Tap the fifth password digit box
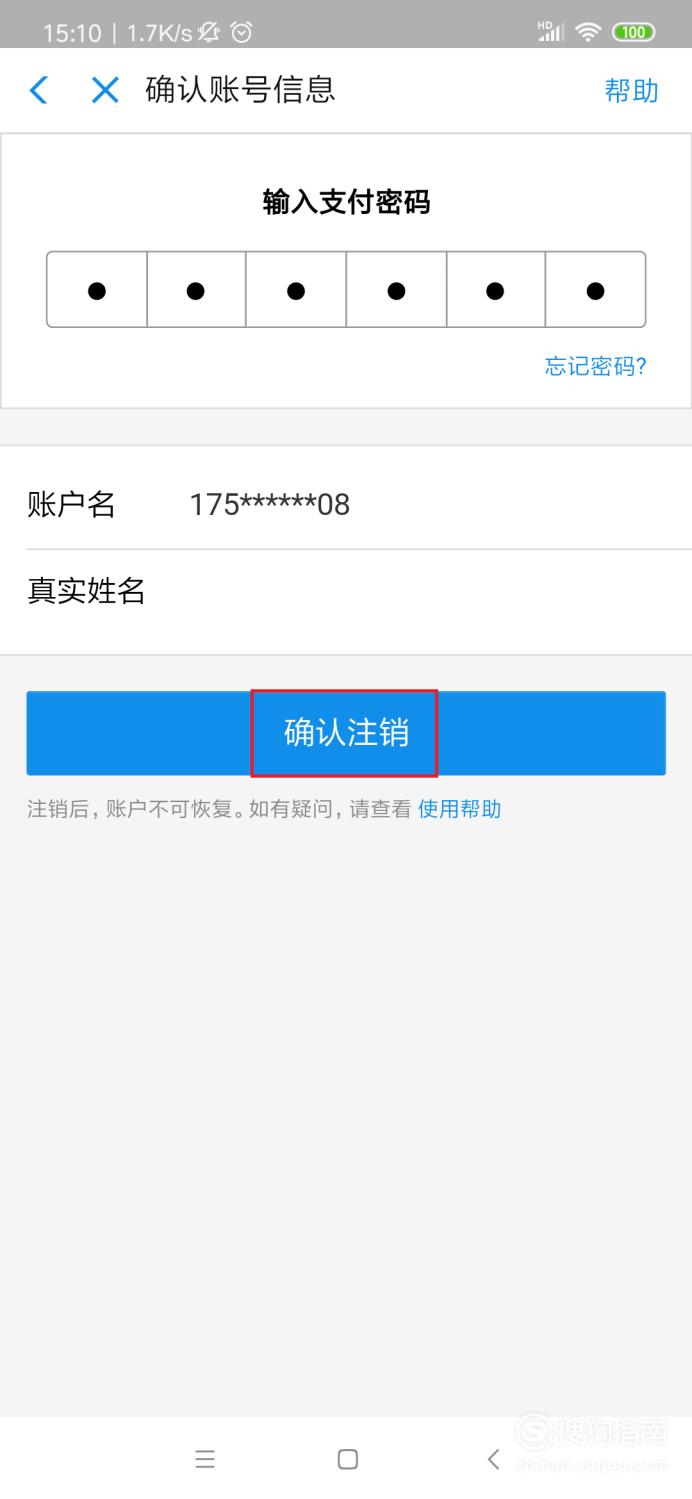 click(495, 290)
